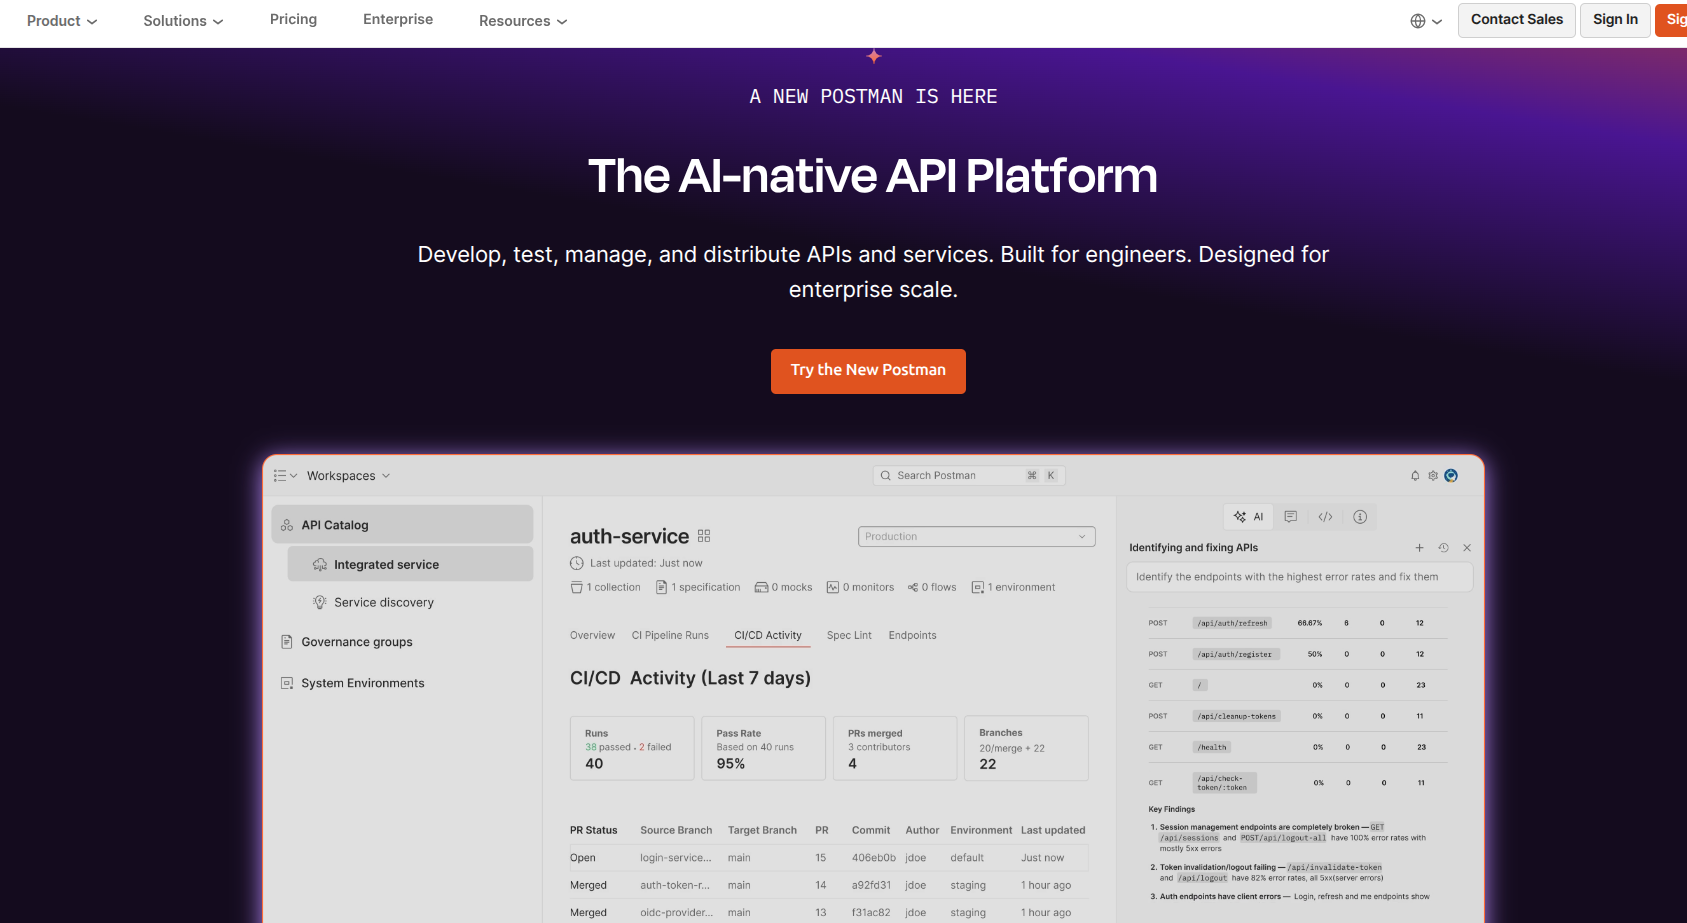Viewport: 1687px width, 923px height.
Task: Open the settings gear icon in Postman preview
Action: point(1433,476)
